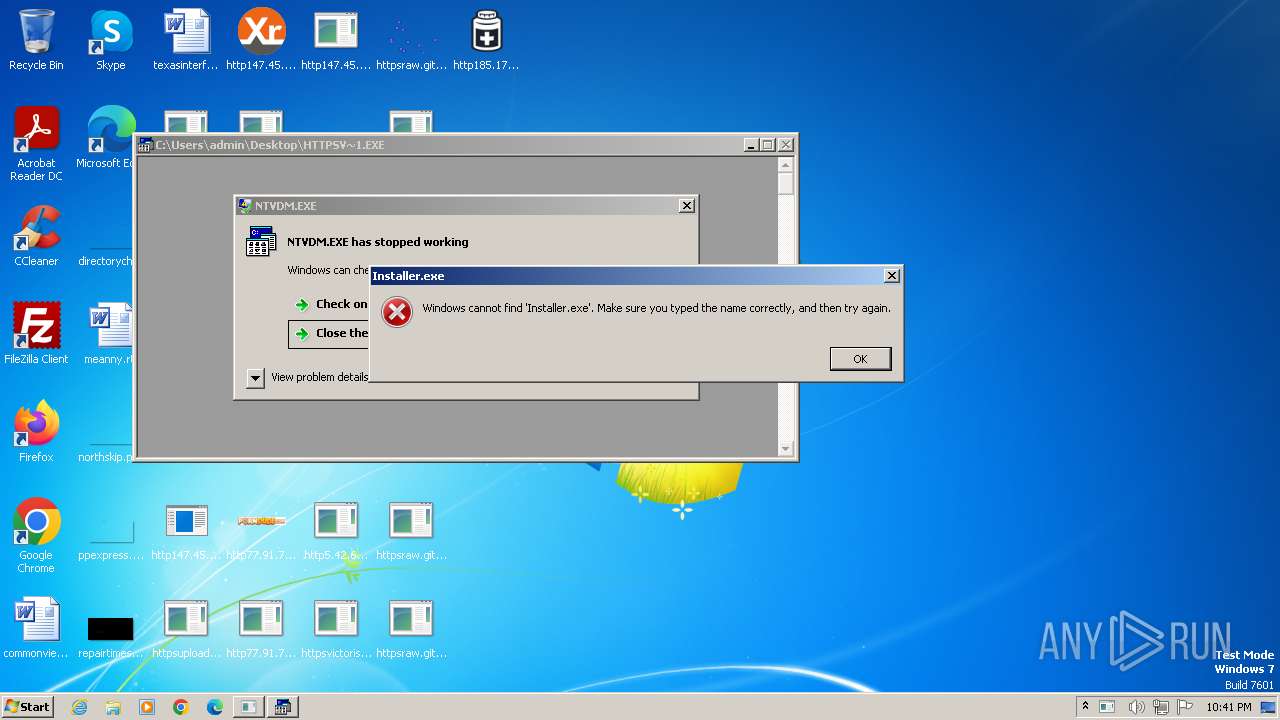Open the Recycle Bin desktop icon

[x=36, y=40]
